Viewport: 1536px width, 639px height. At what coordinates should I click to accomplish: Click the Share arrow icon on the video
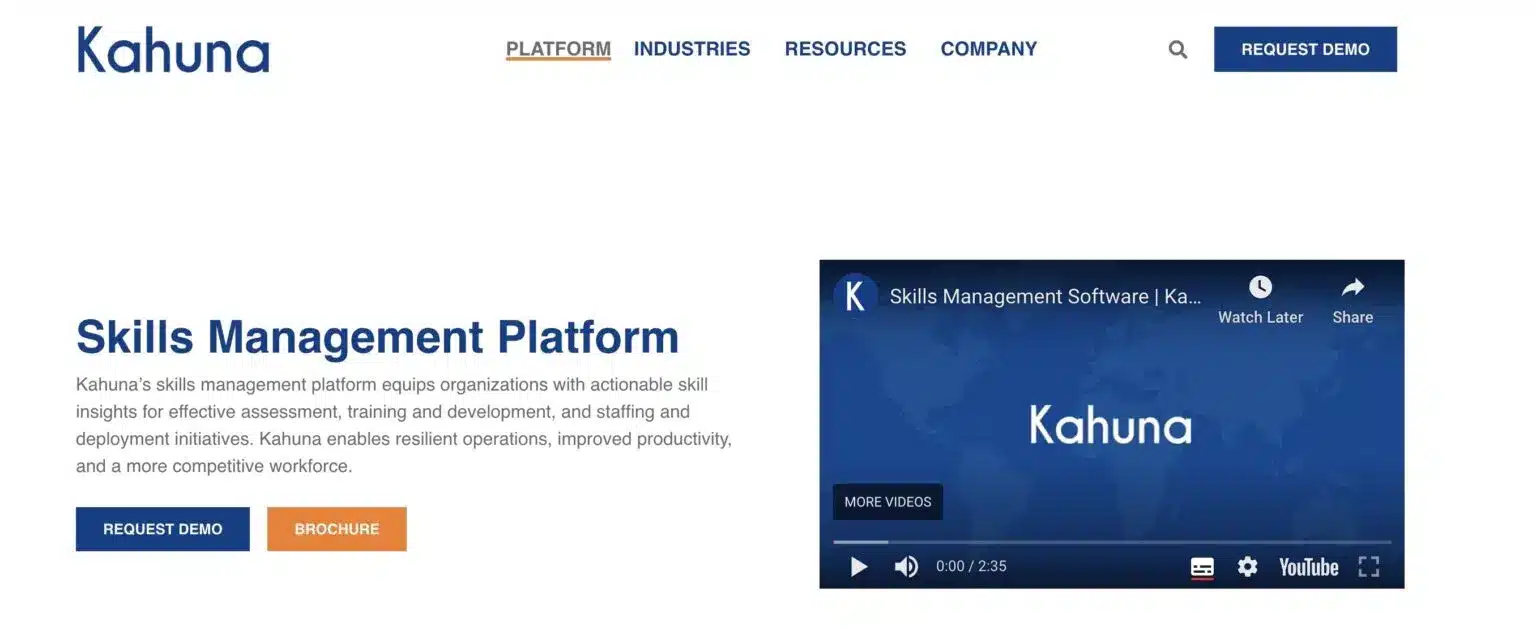pyautogui.click(x=1352, y=288)
